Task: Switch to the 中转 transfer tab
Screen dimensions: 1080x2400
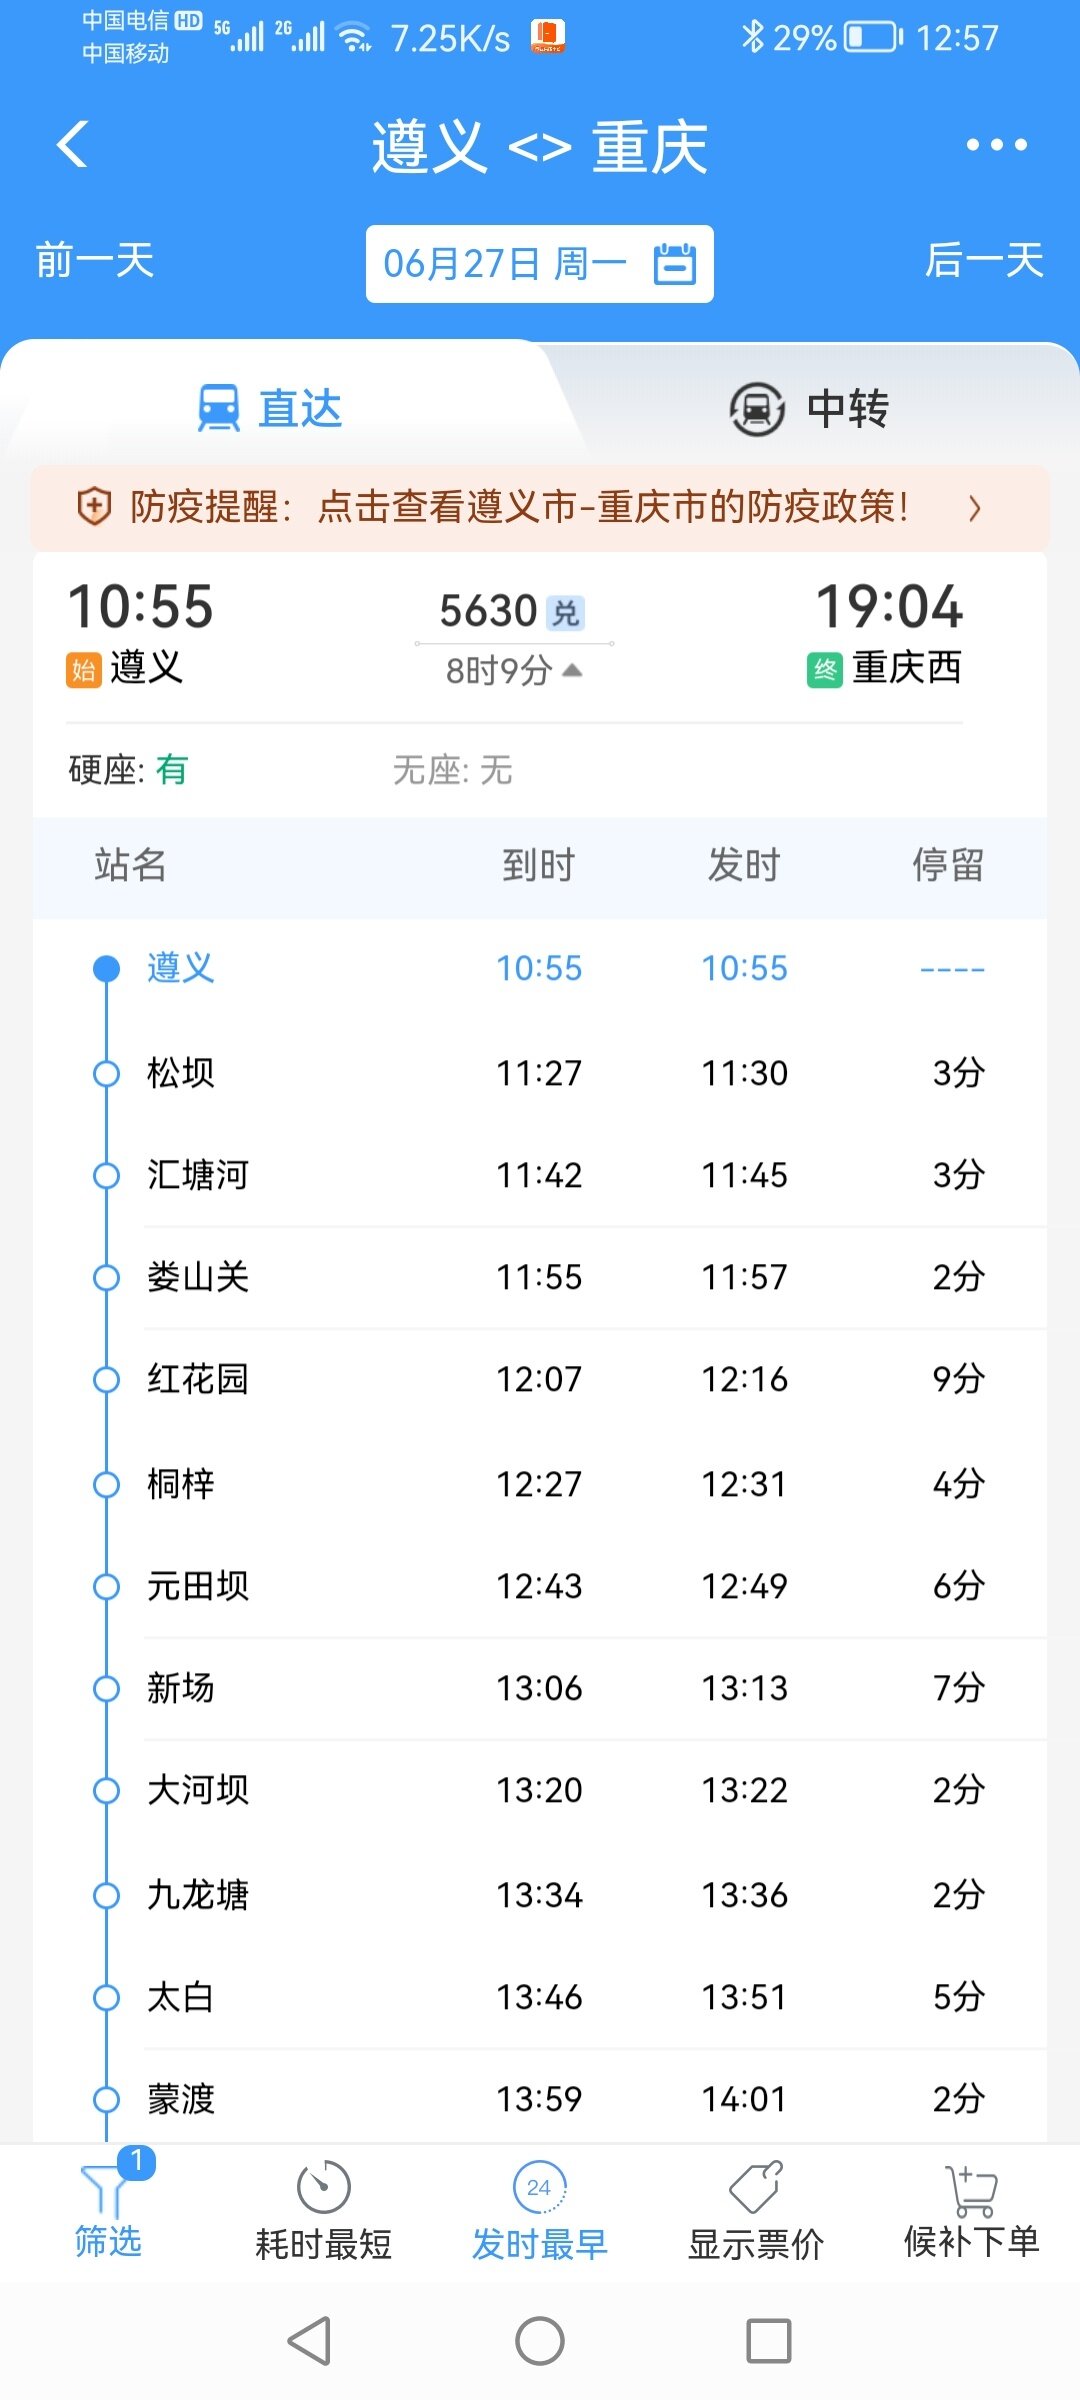Action: [810, 408]
